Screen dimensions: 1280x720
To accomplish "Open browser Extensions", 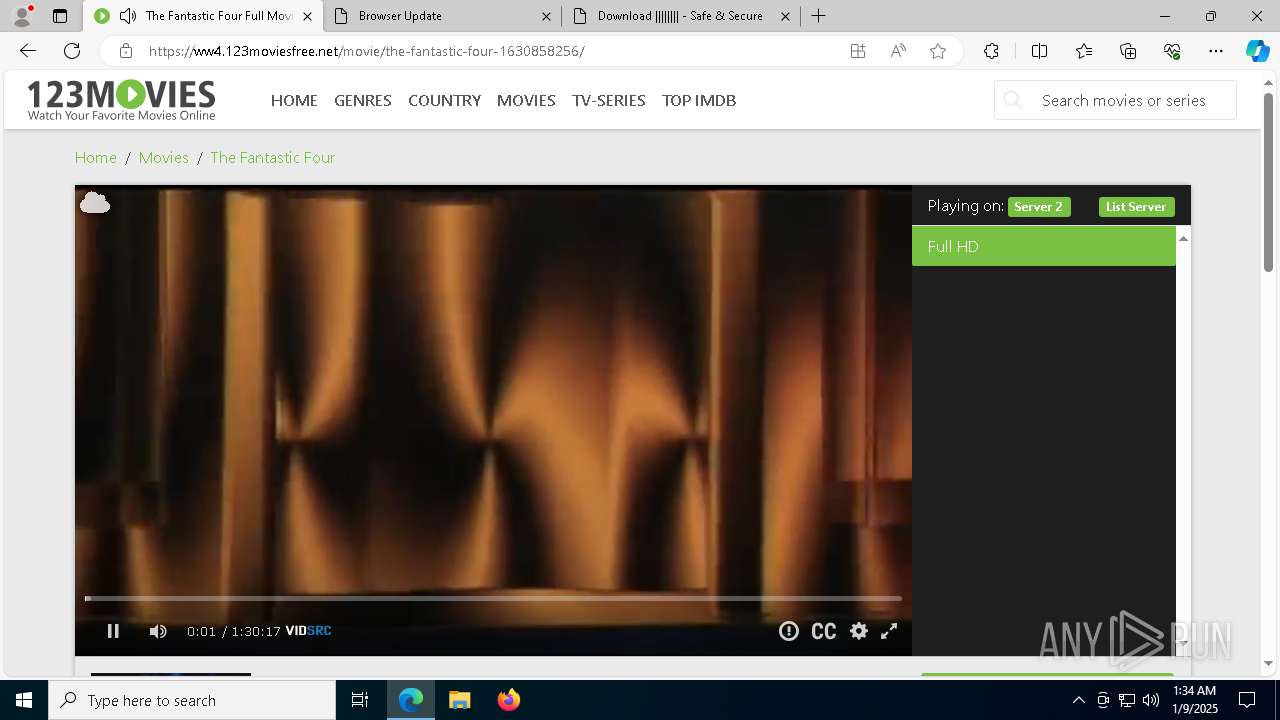I will coord(991,51).
